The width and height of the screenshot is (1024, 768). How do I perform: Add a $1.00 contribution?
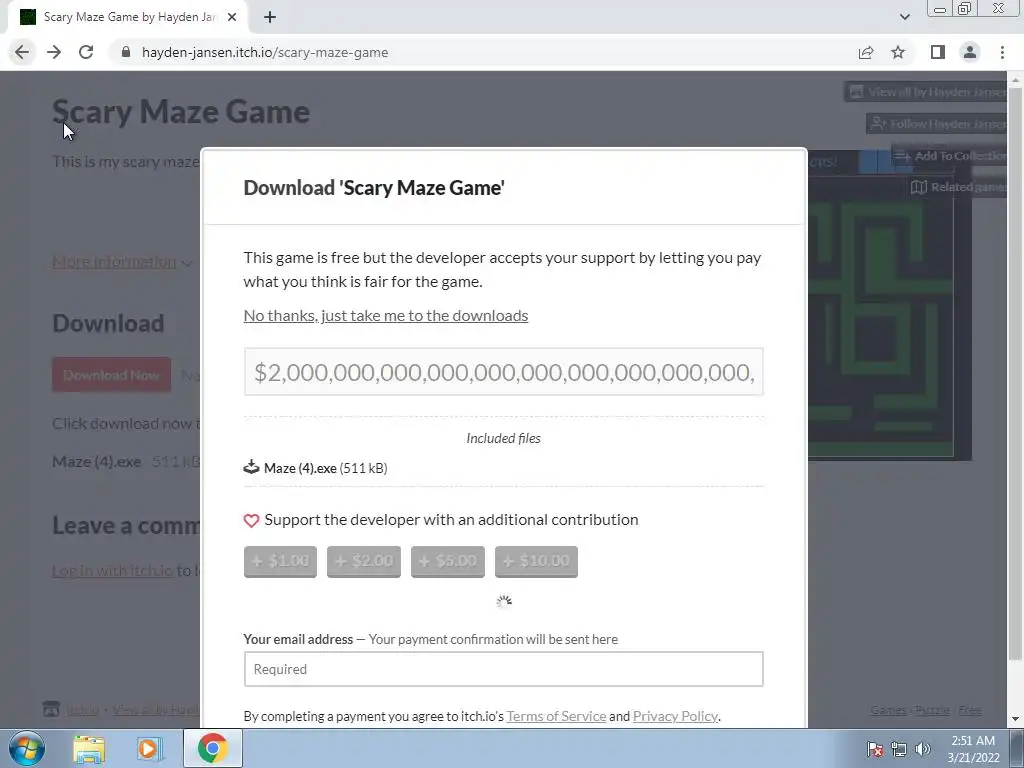point(280,562)
